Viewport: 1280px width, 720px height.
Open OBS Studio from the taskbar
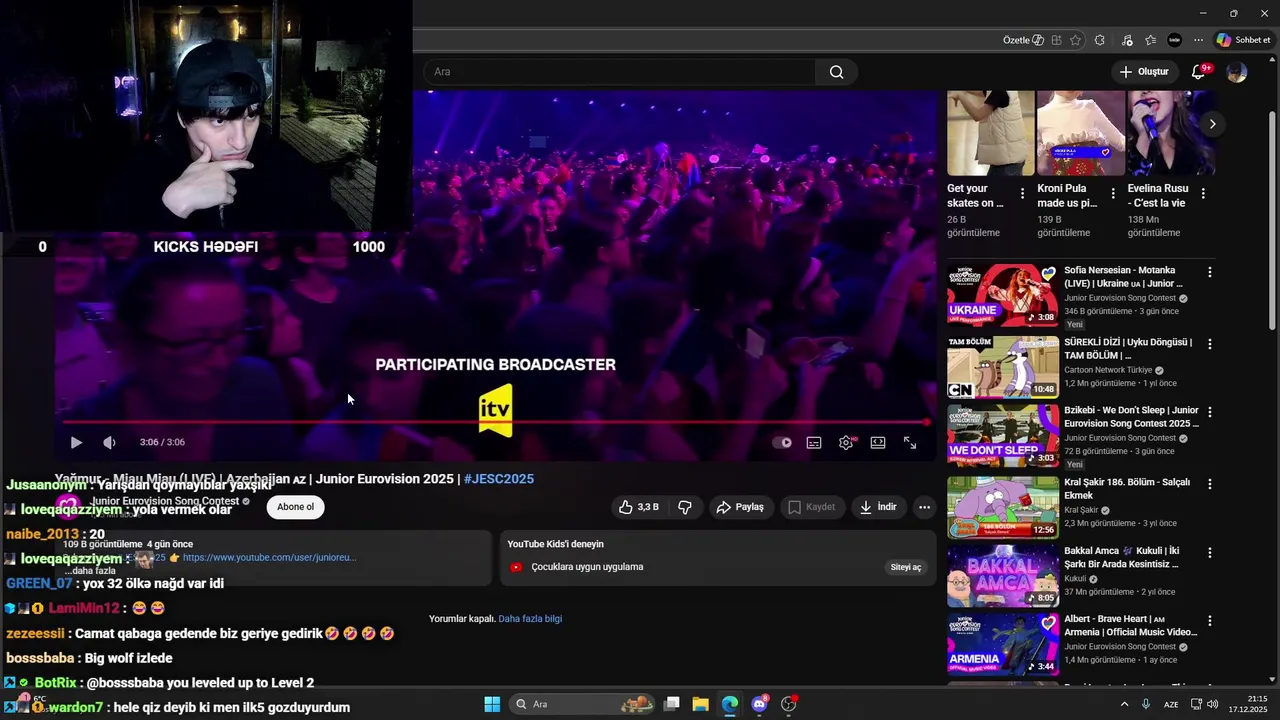[789, 704]
